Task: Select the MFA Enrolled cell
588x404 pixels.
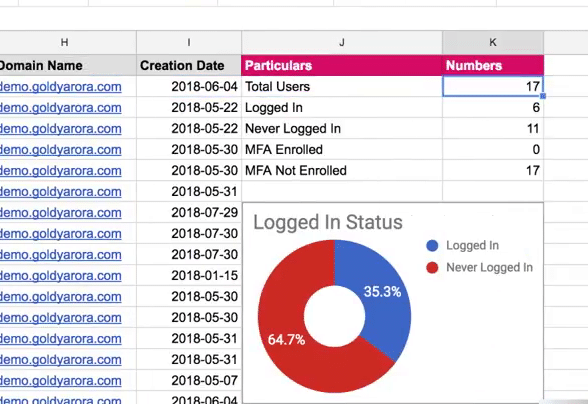Action: (342, 150)
